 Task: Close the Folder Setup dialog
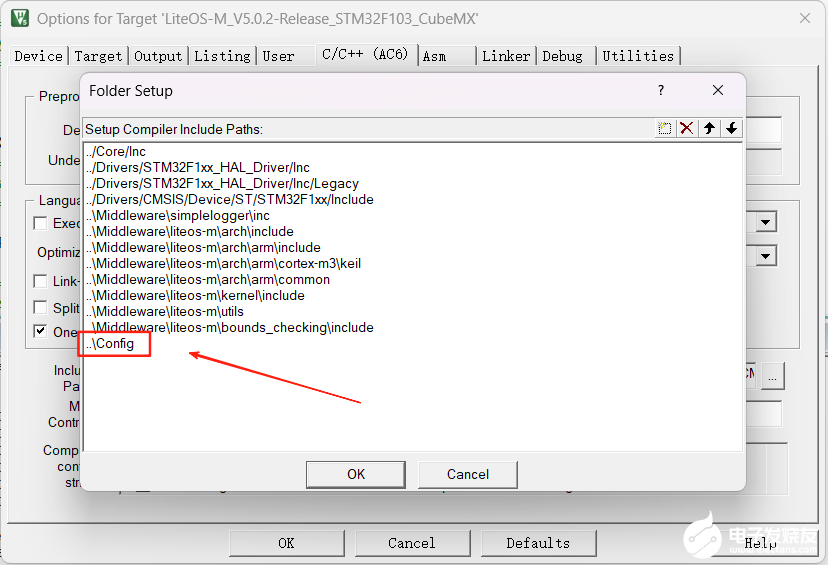click(718, 90)
